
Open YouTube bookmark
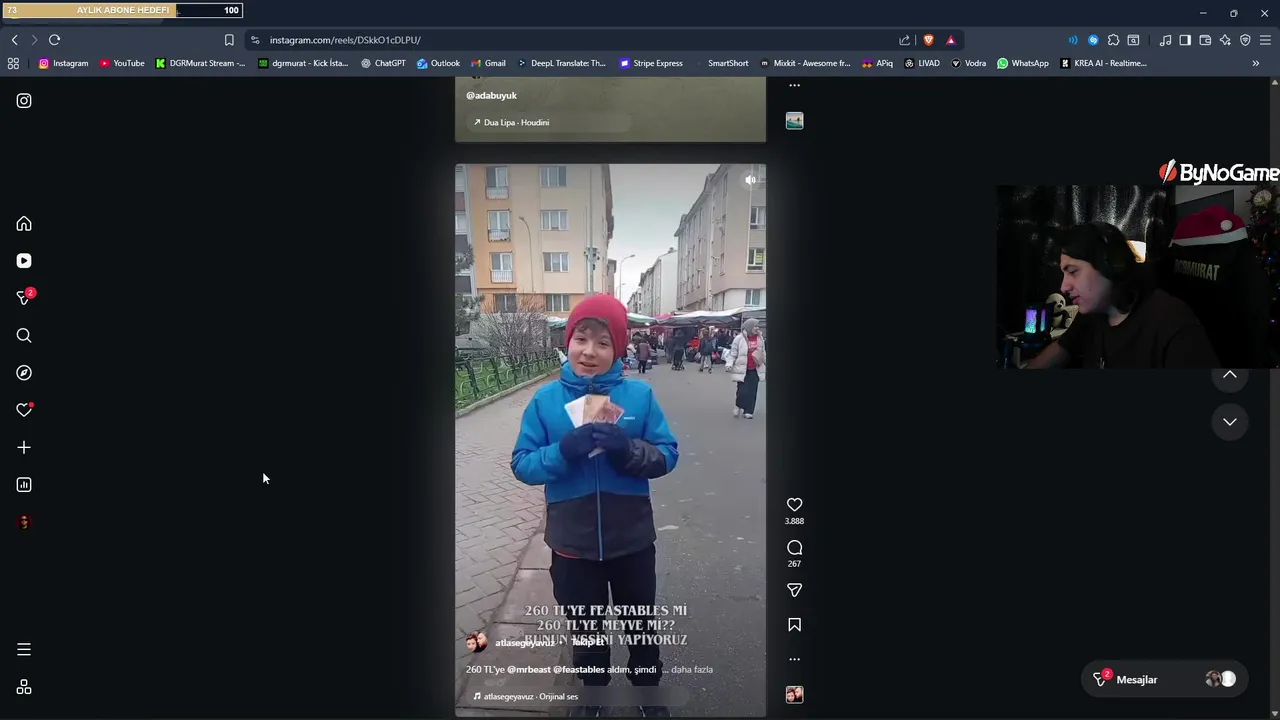[x=122, y=63]
